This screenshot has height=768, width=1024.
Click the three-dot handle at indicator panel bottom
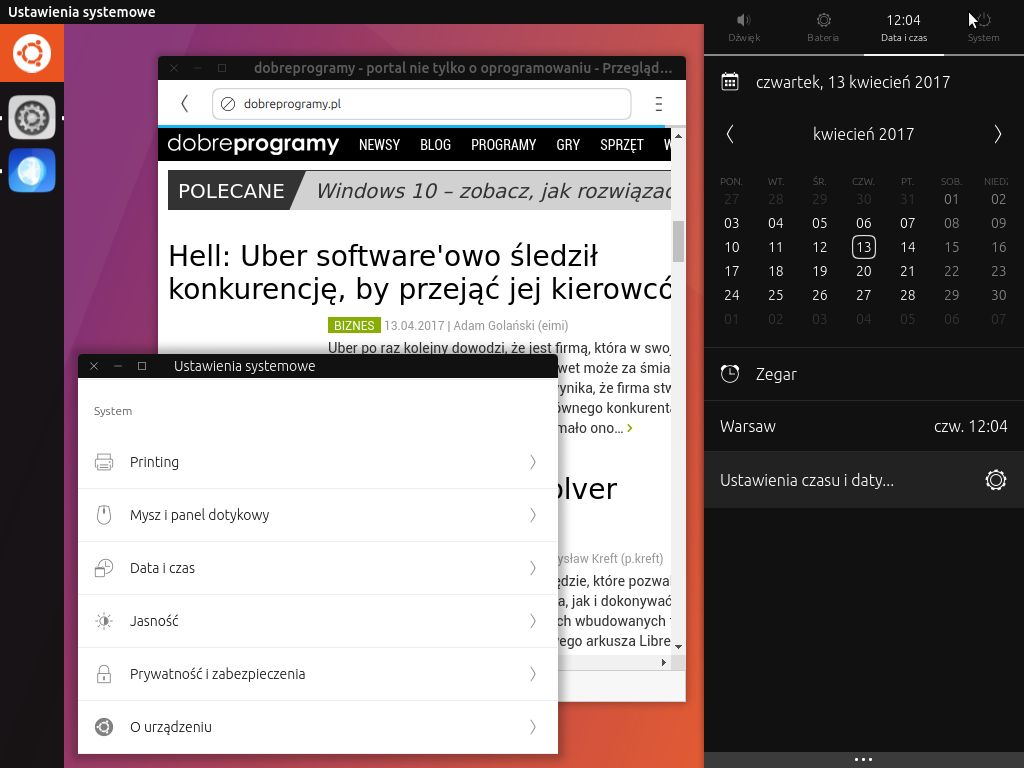(863, 759)
